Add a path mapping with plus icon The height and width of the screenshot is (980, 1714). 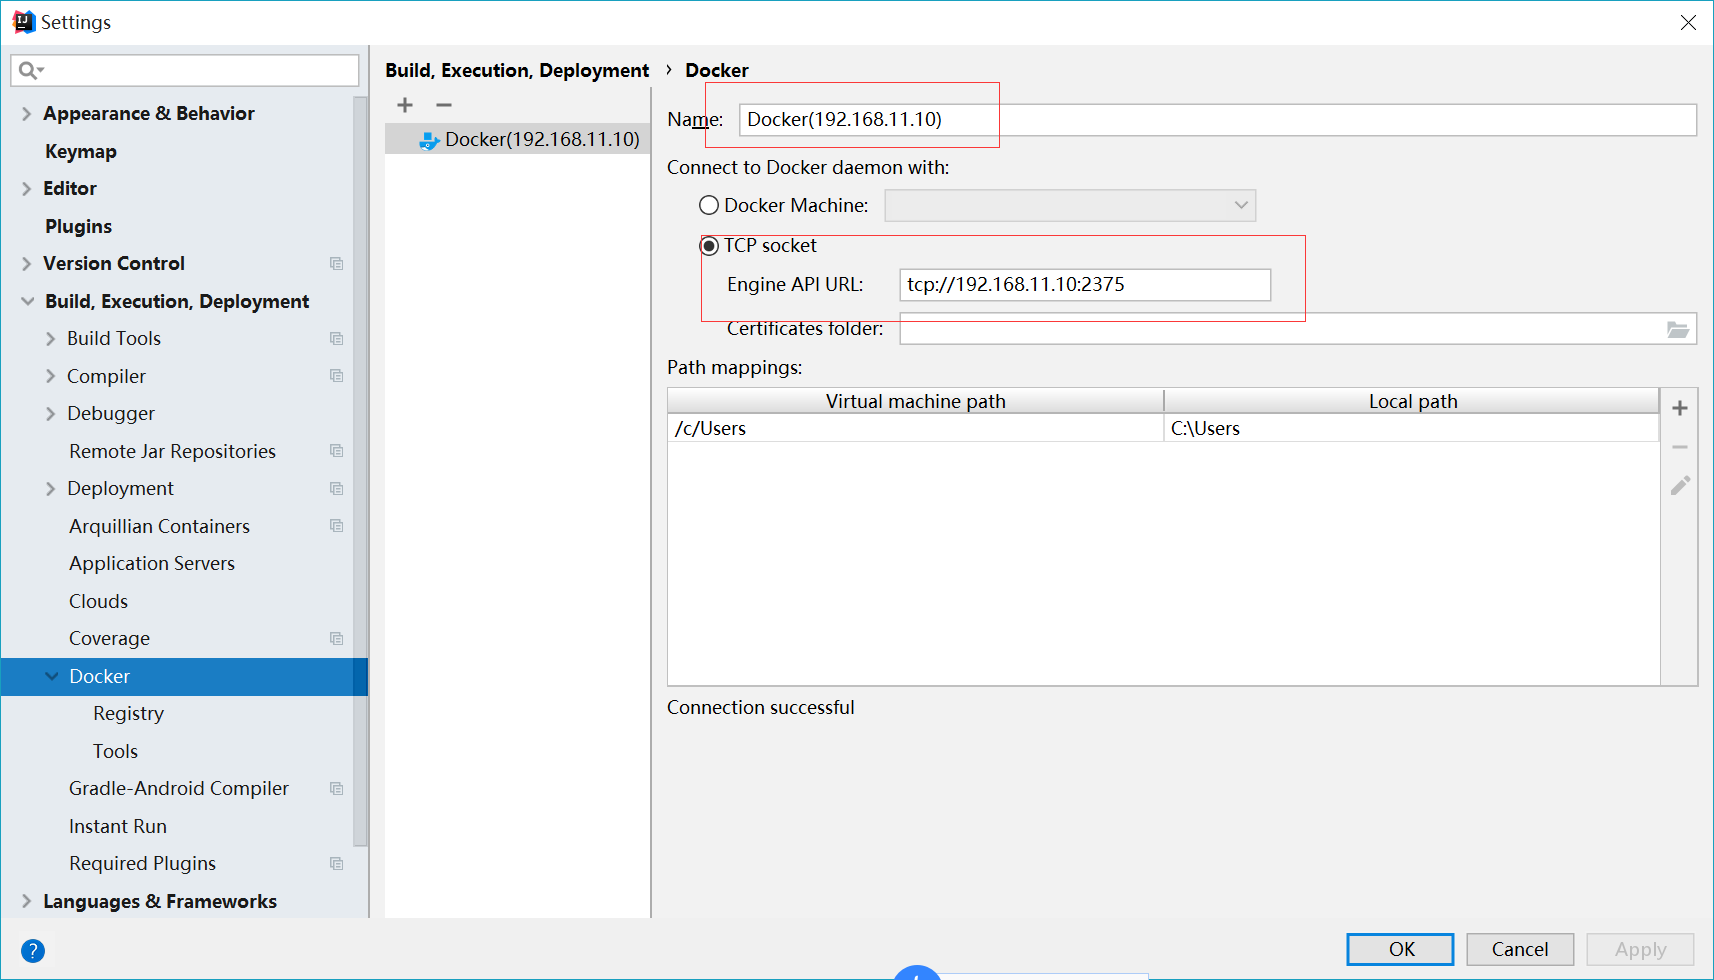pyautogui.click(x=1680, y=408)
